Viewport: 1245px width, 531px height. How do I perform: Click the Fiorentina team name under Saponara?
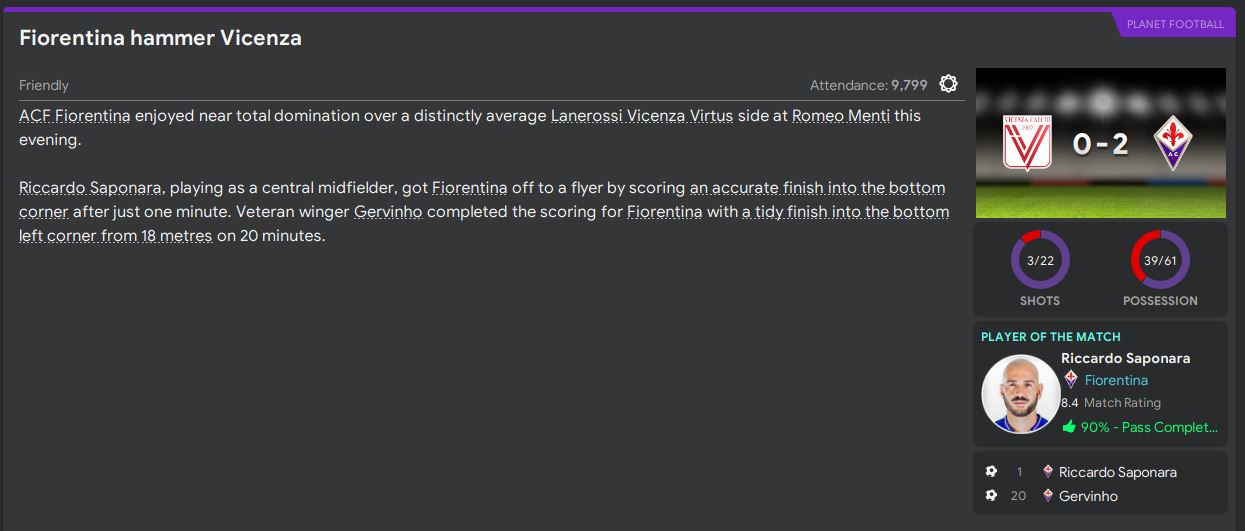coord(1116,380)
